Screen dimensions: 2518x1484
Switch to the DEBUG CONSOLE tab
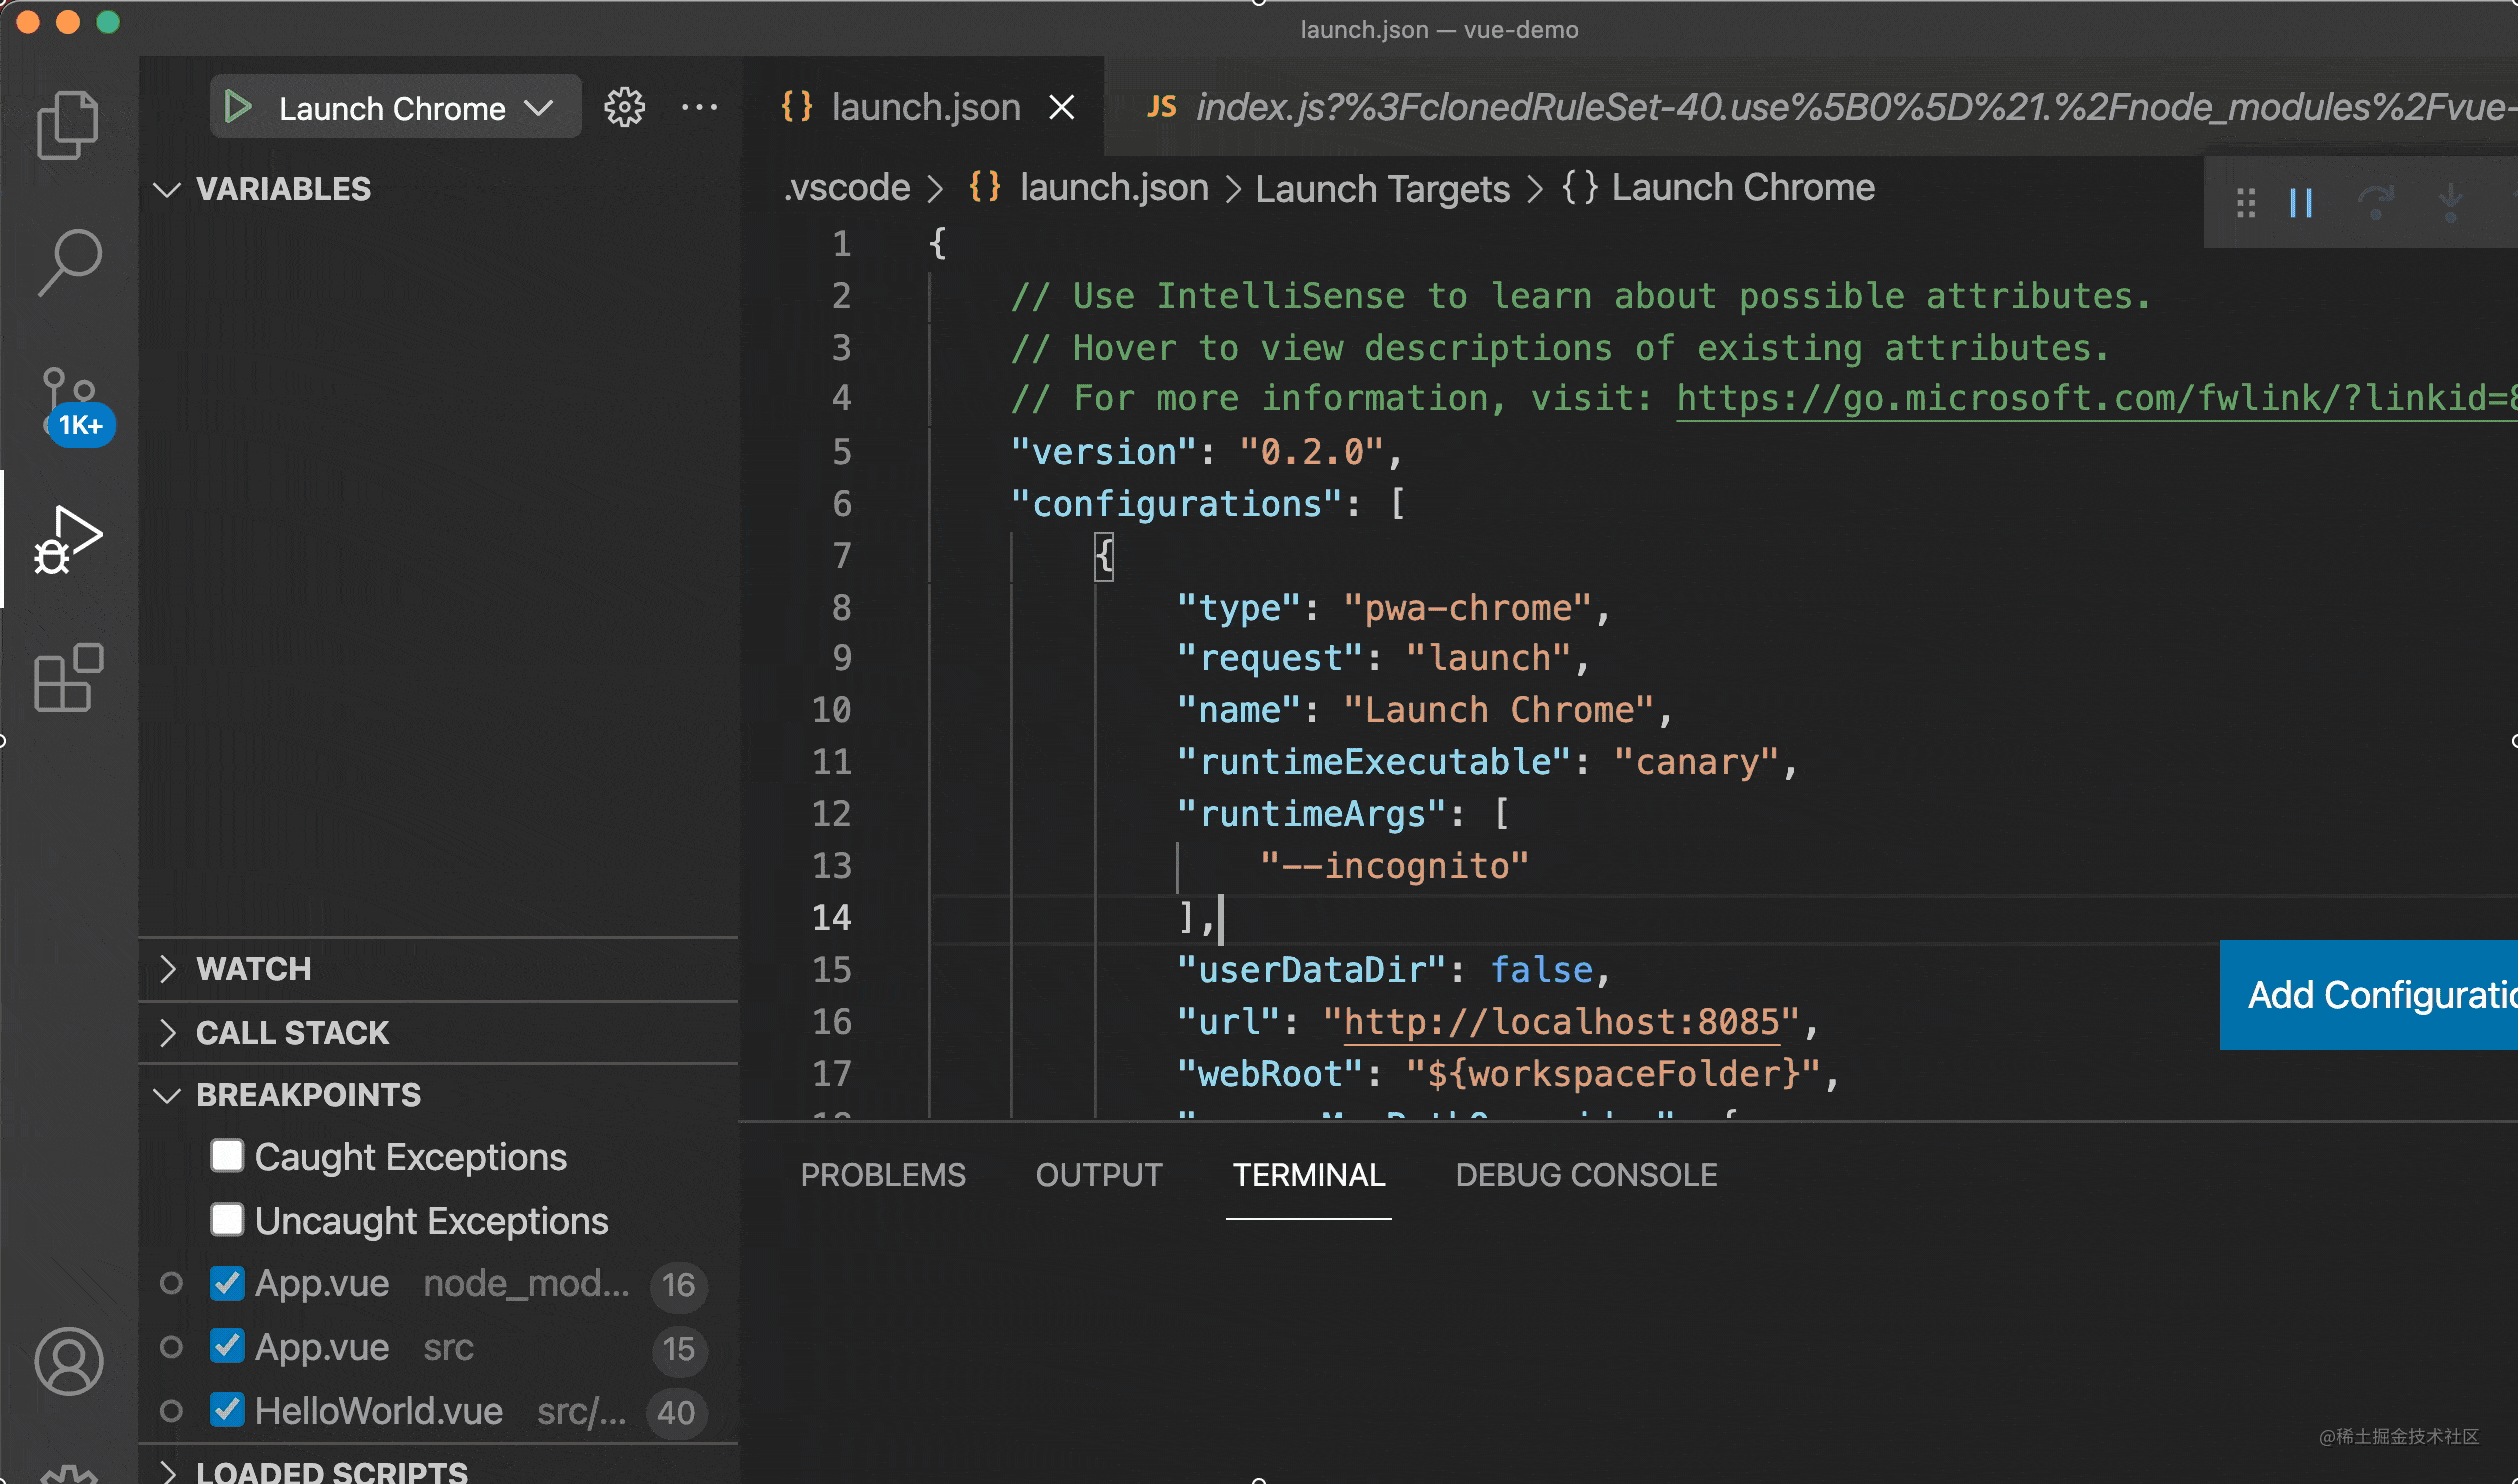click(1586, 1175)
